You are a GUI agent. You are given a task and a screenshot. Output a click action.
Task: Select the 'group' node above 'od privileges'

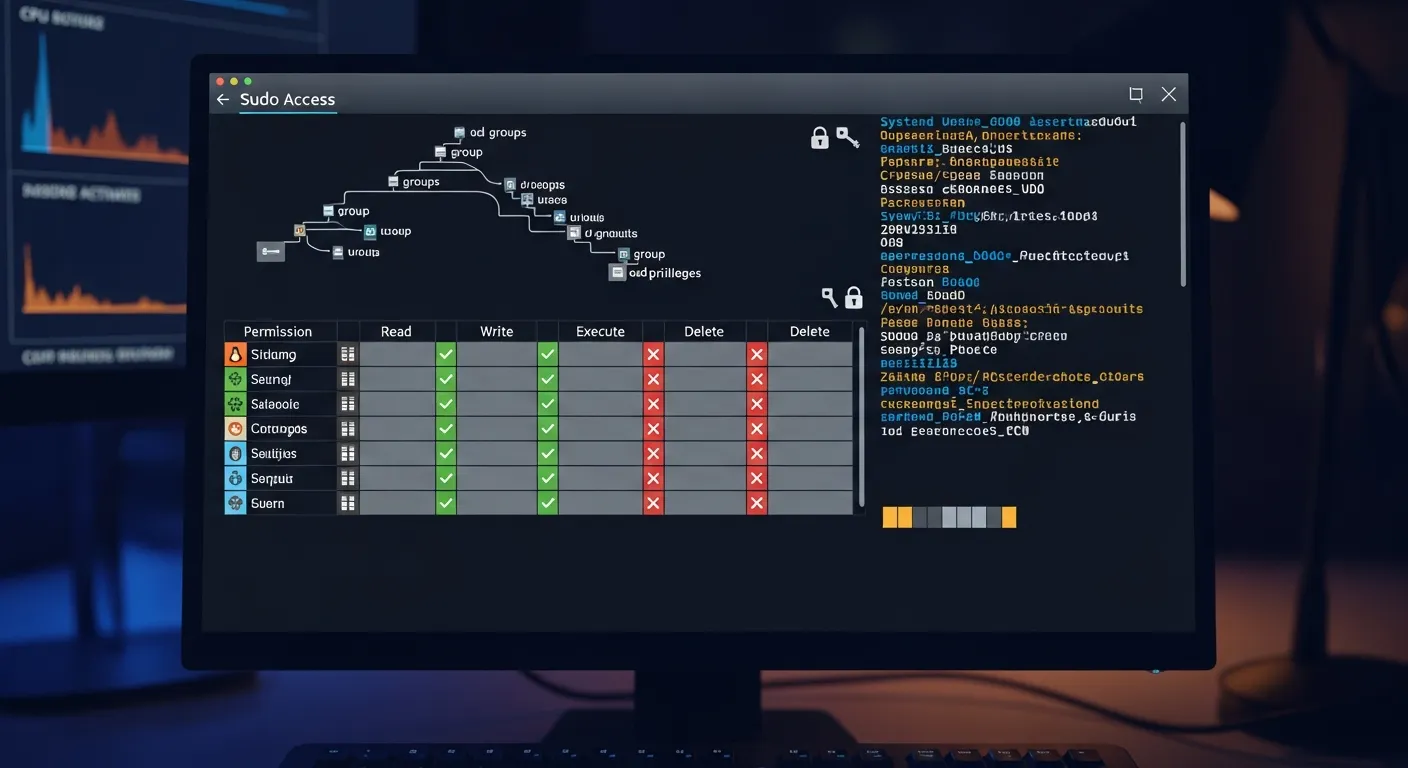pyautogui.click(x=622, y=254)
